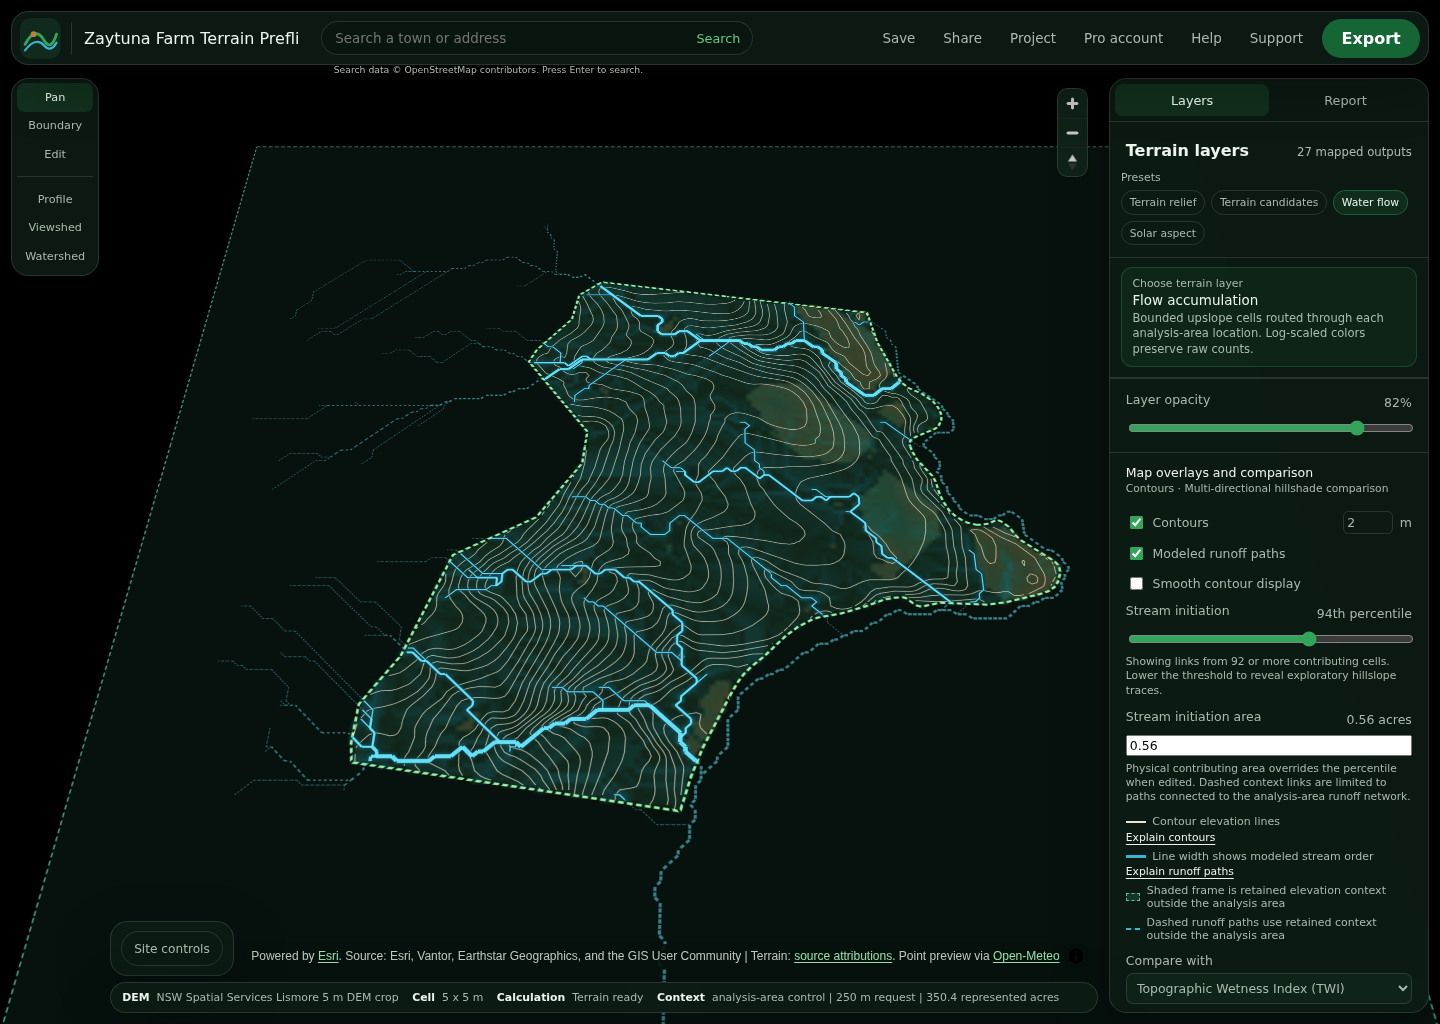Click '5 x 5 m' cell status
This screenshot has width=1440, height=1024.
coord(462,998)
